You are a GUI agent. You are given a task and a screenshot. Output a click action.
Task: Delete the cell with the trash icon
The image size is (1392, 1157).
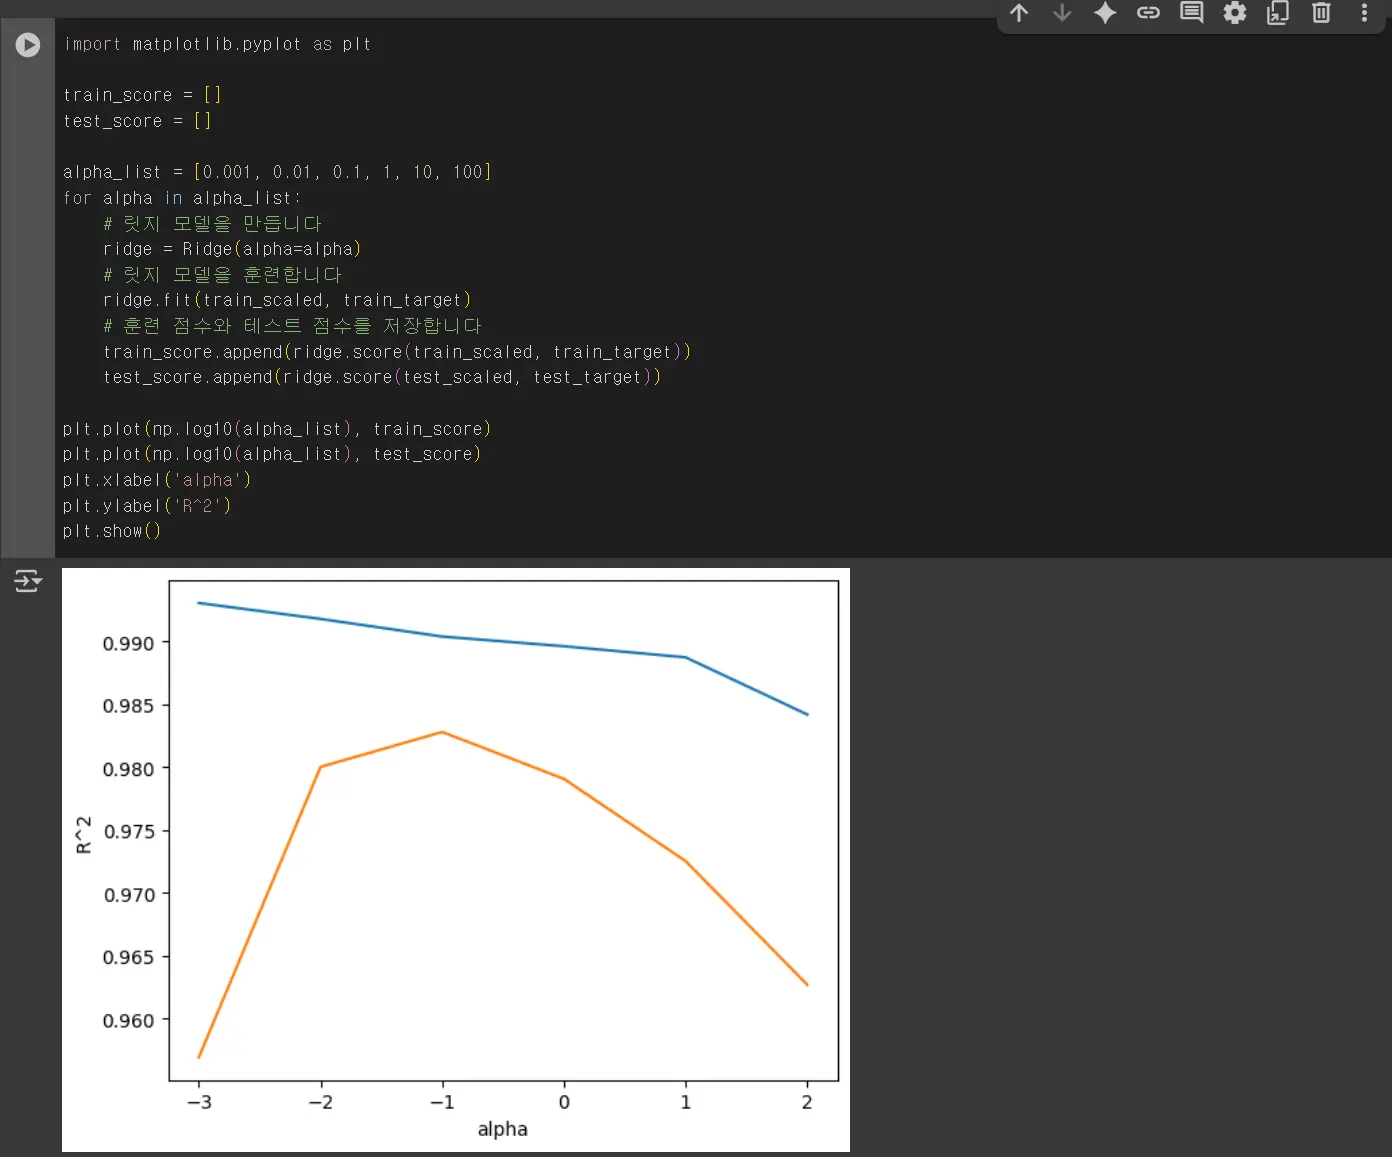[x=1321, y=13]
